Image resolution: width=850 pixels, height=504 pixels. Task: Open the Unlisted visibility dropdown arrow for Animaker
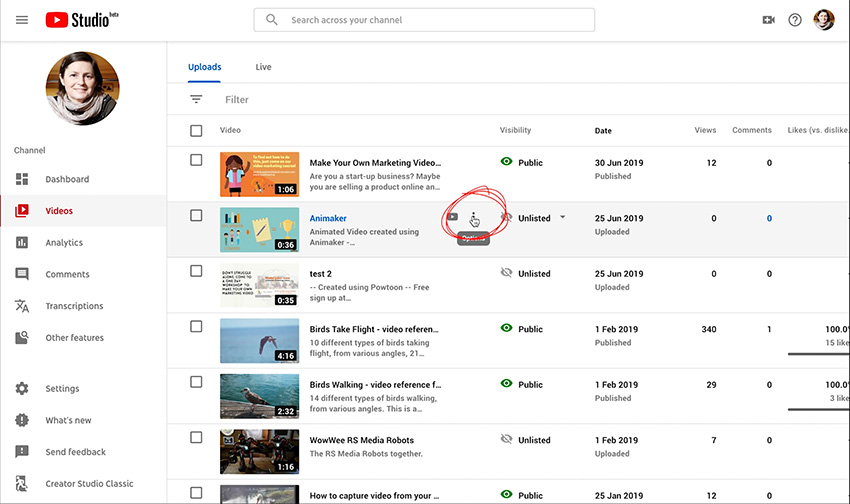[562, 217]
